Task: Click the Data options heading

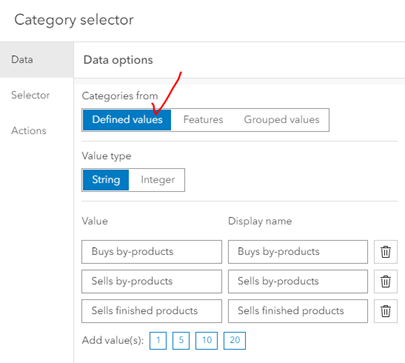Action: point(118,60)
